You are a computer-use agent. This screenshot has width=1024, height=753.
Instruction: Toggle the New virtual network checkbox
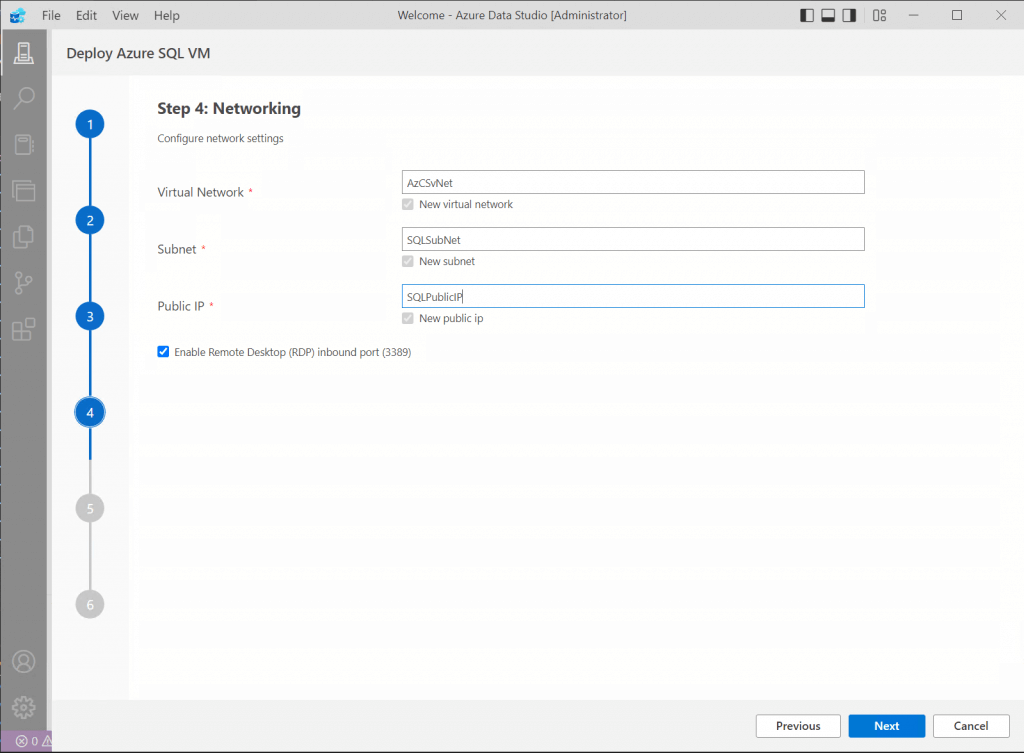point(406,204)
